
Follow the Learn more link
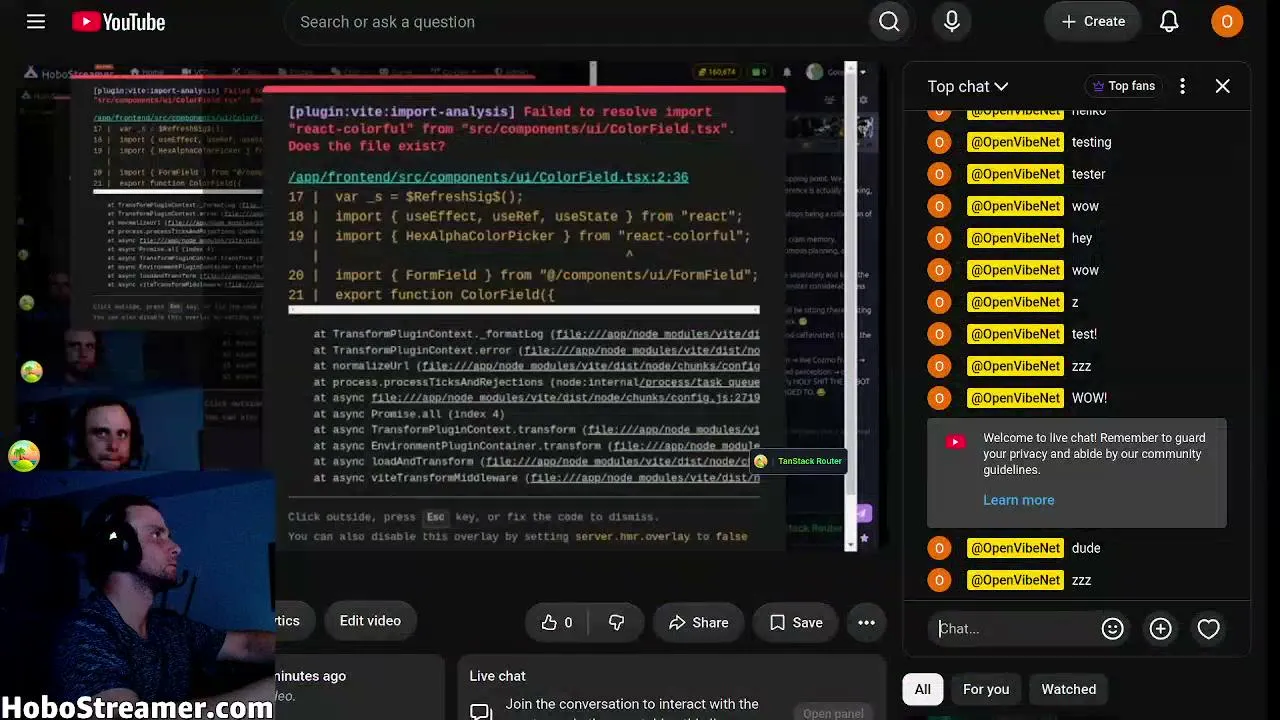(1018, 500)
